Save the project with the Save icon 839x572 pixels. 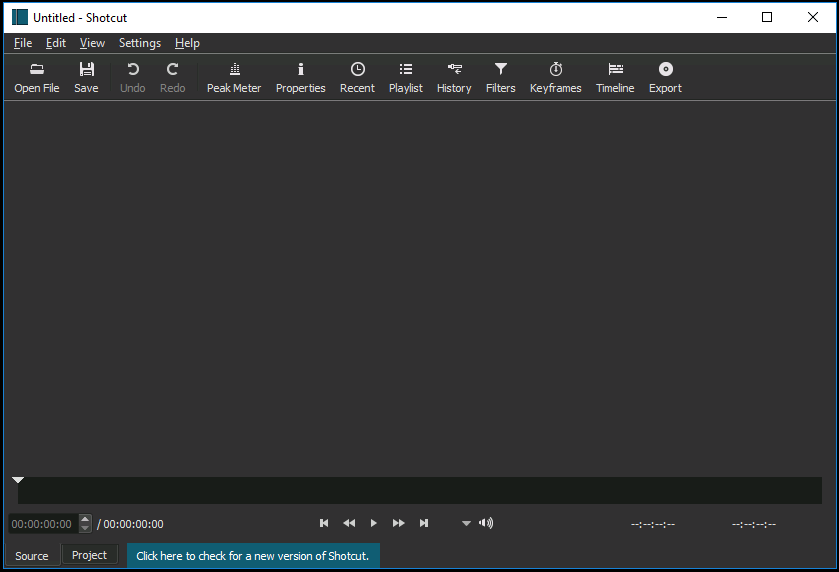pos(86,78)
